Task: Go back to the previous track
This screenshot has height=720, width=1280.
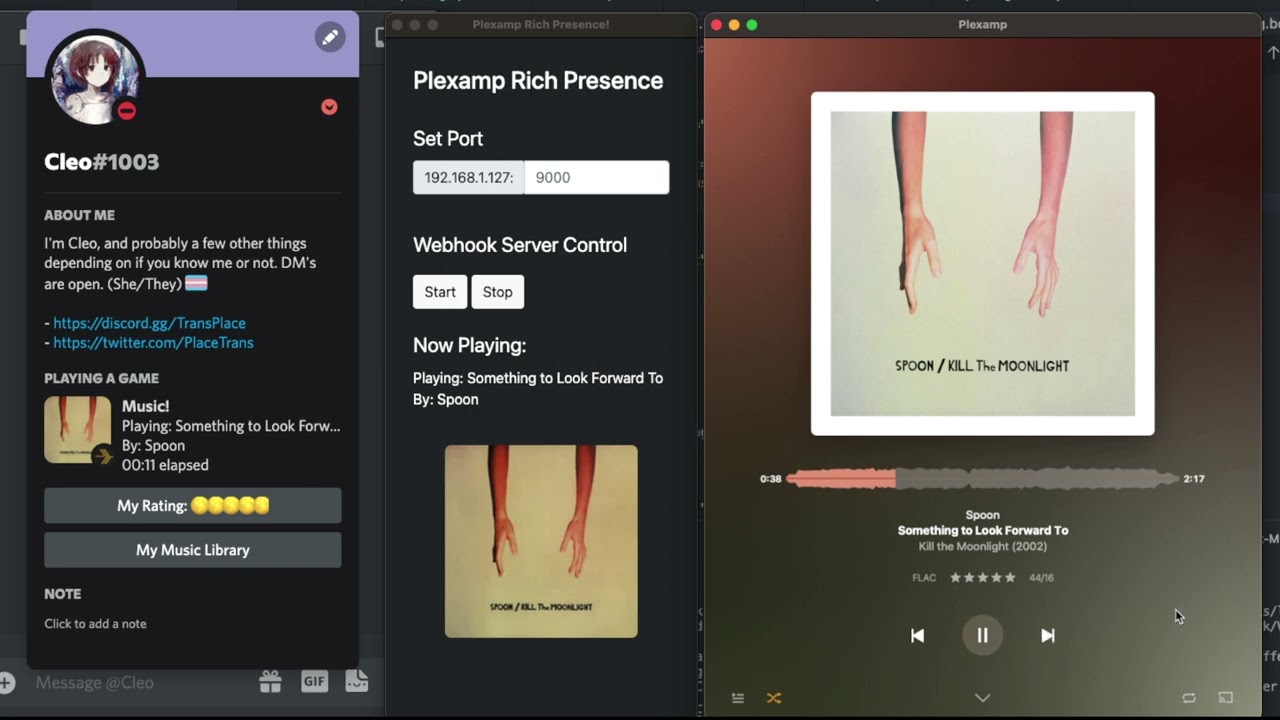Action: click(917, 635)
